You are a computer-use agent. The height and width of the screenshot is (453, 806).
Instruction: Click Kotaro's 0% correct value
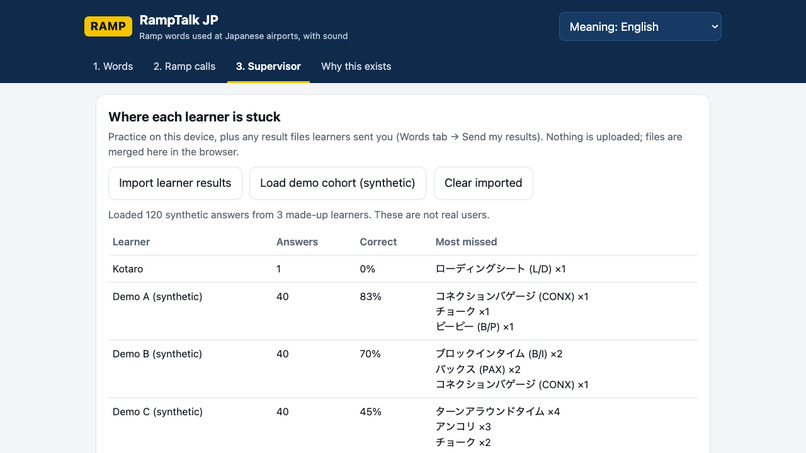(368, 269)
